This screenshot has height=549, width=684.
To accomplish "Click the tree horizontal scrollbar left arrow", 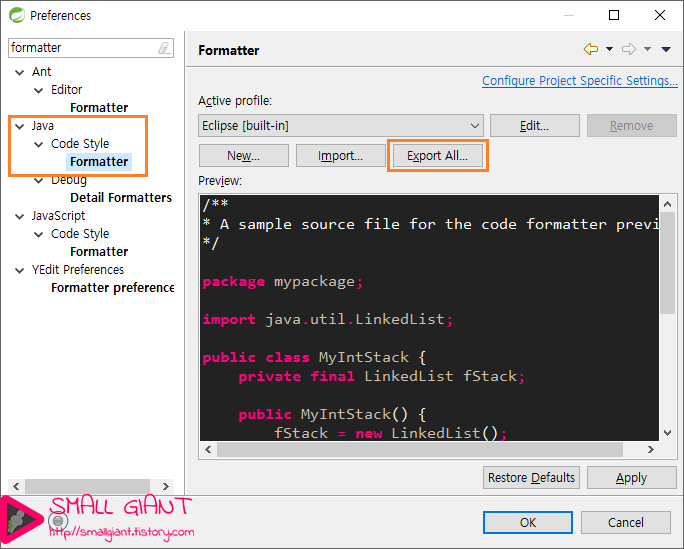I will [16, 486].
